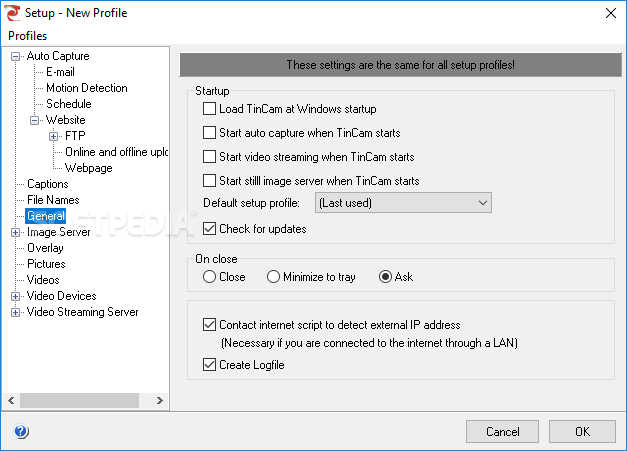Click the TinCam app logo in title bar
This screenshot has width=627, height=451.
[x=12, y=13]
